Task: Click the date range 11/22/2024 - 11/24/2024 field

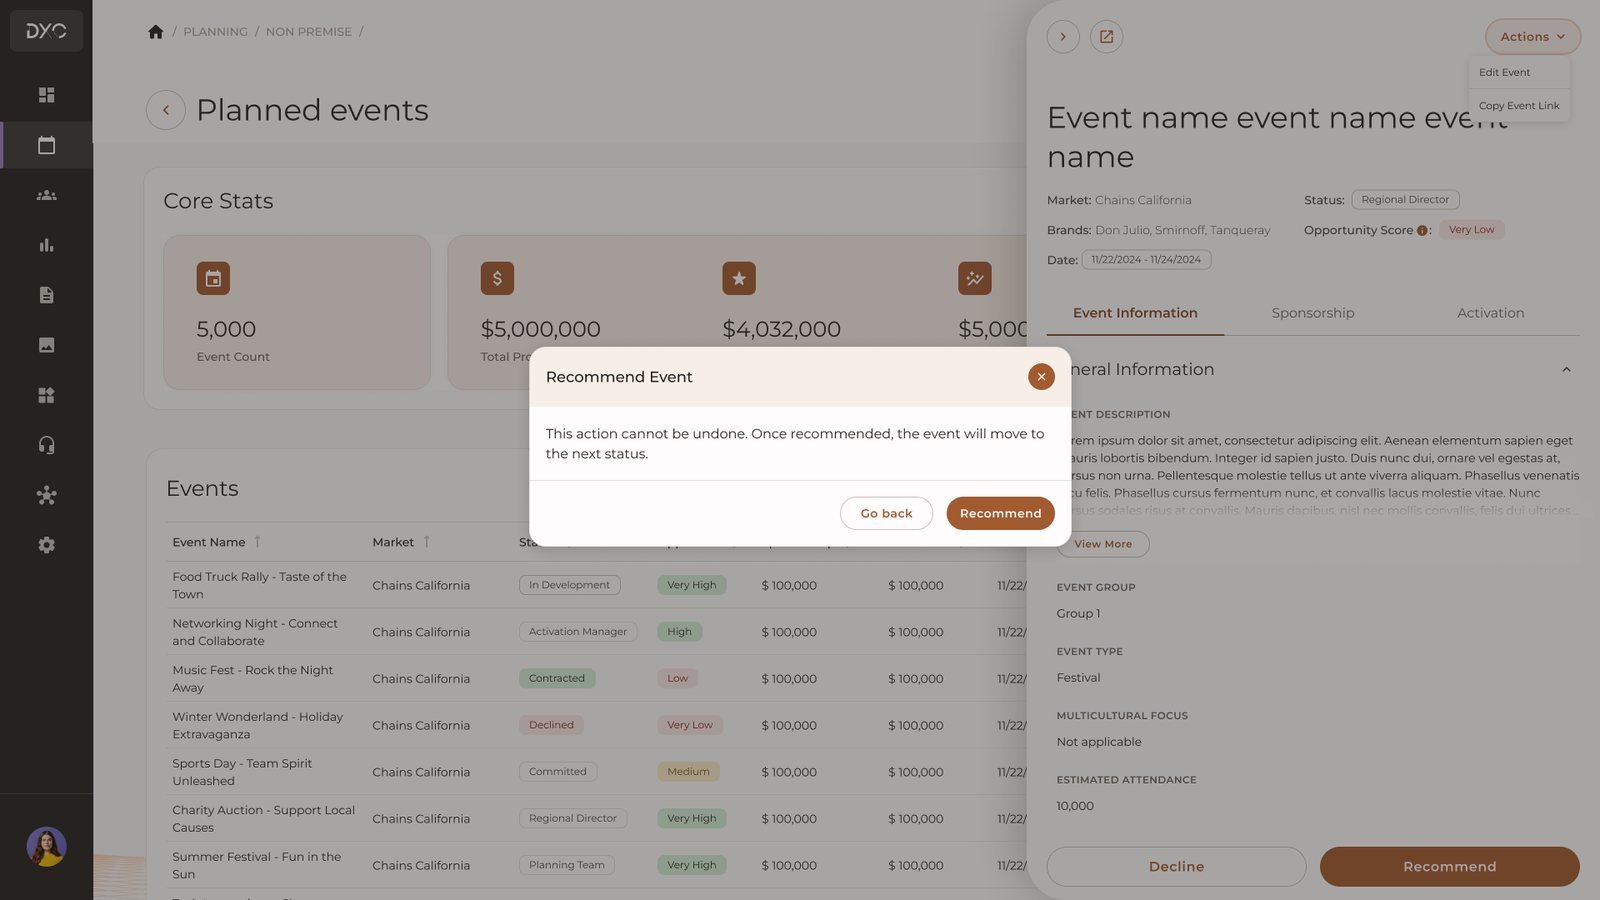Action: click(x=1146, y=260)
